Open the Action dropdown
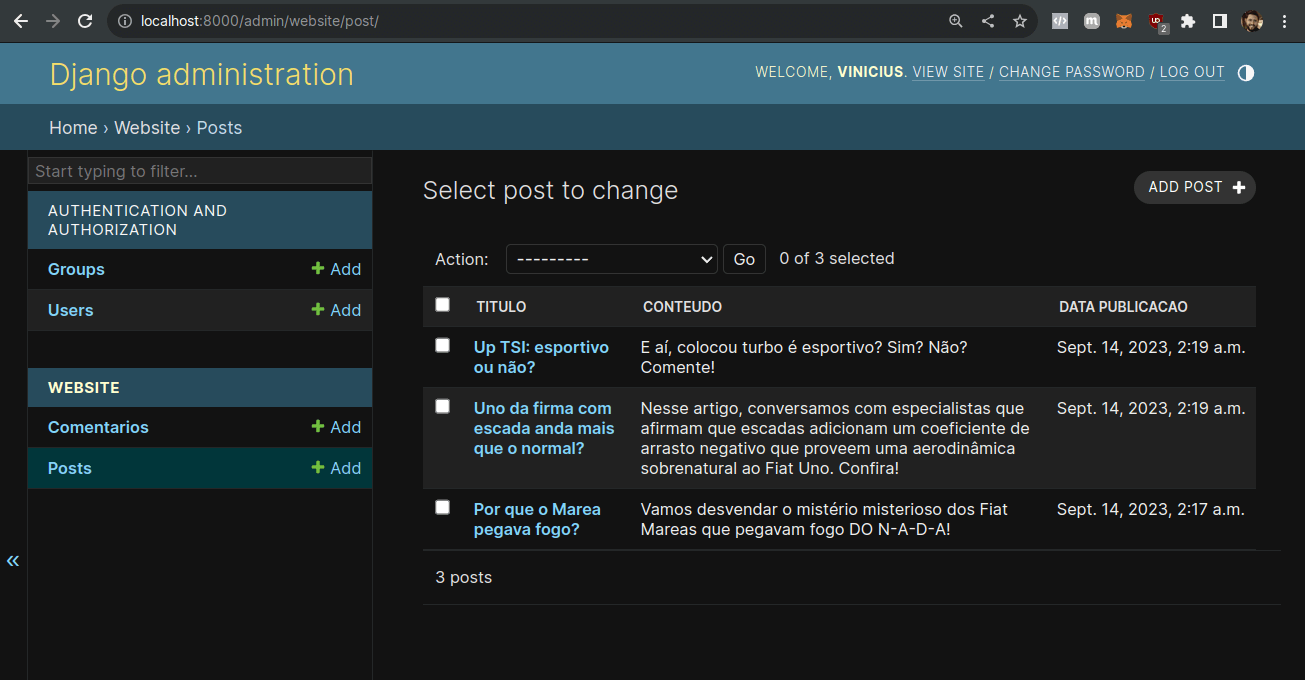The height and width of the screenshot is (680, 1305). (x=611, y=259)
